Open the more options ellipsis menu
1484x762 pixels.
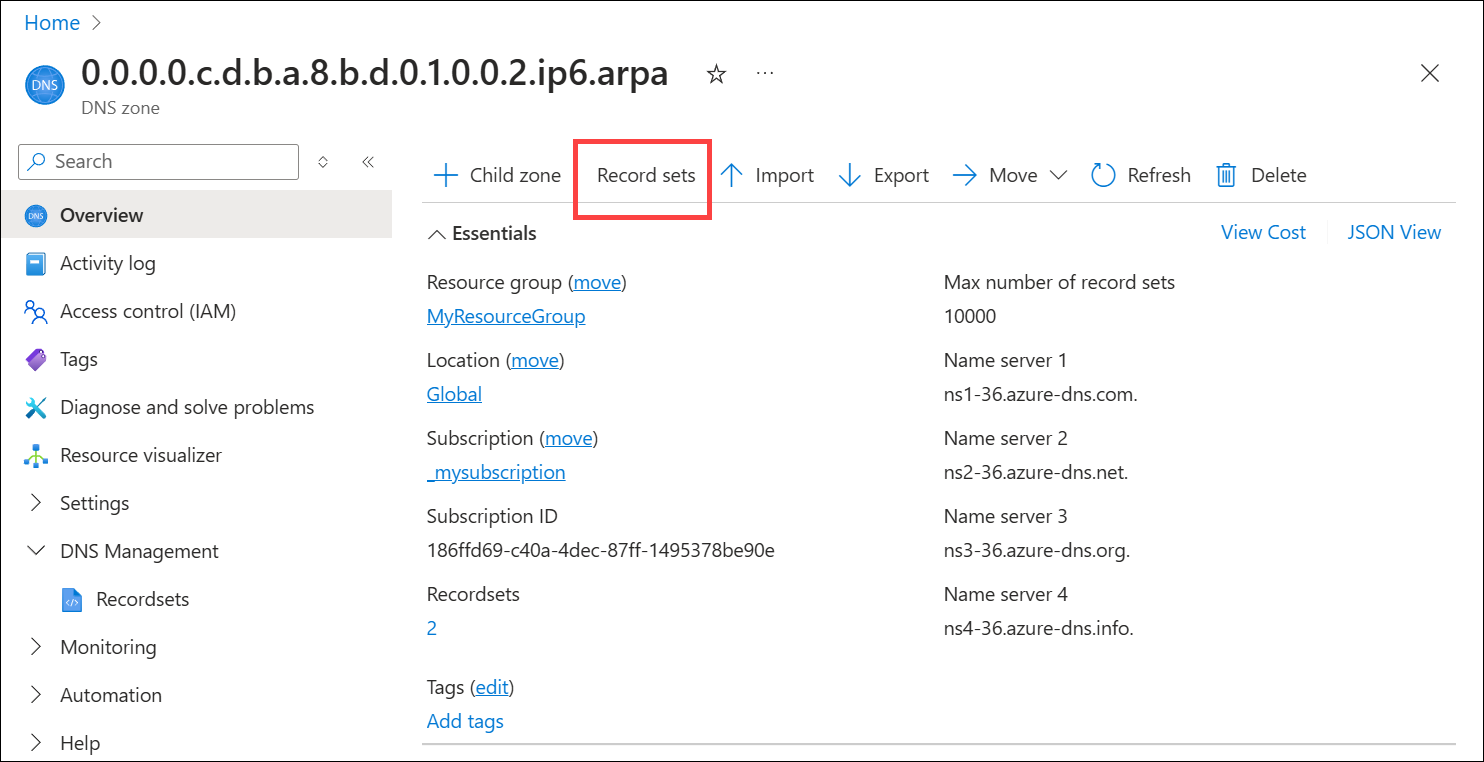[765, 73]
